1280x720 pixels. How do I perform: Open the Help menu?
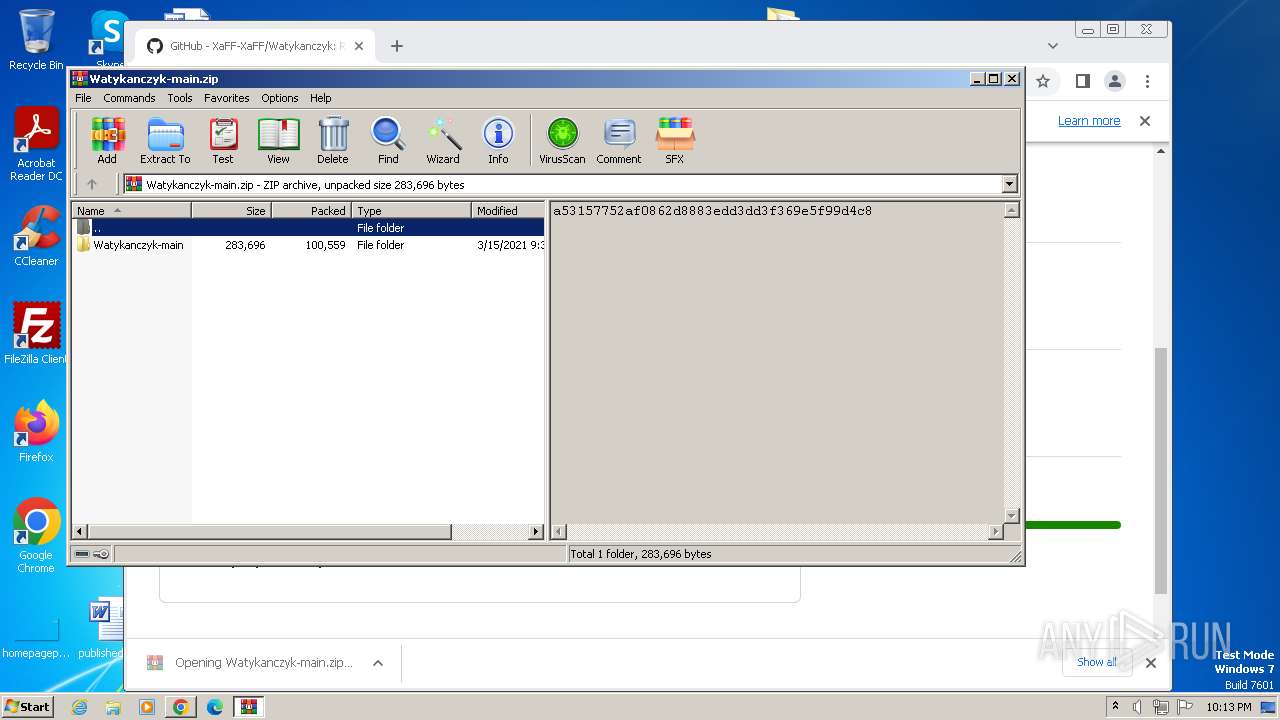[x=320, y=98]
